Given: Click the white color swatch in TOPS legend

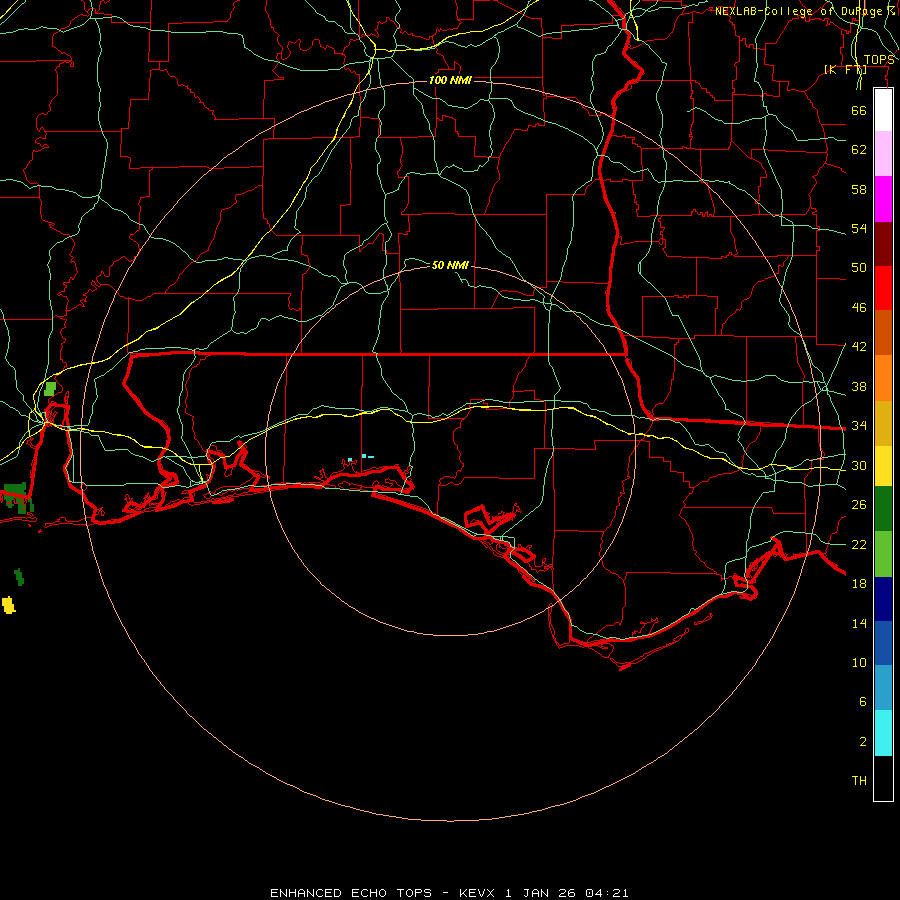Looking at the screenshot, I should tap(883, 110).
